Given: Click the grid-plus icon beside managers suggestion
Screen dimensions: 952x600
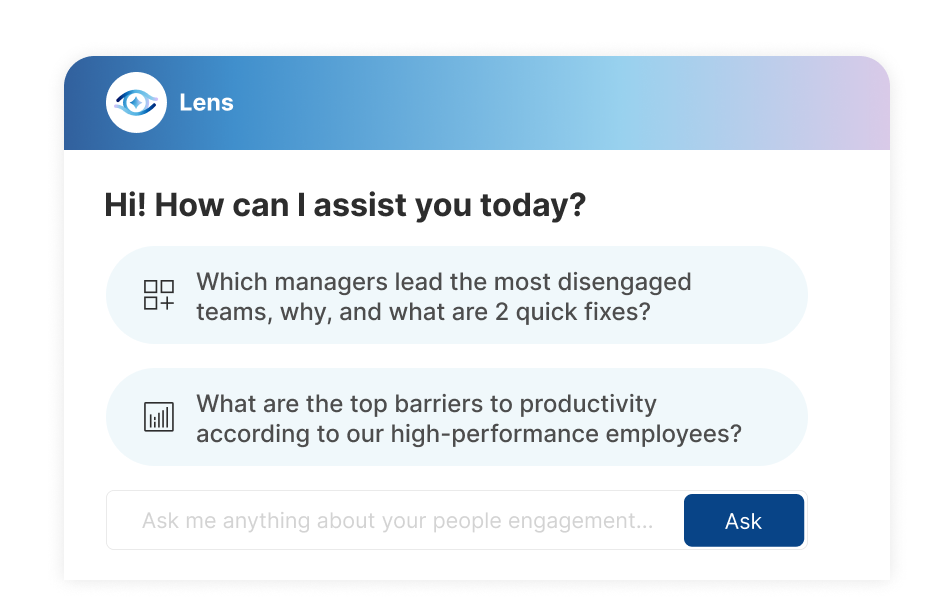Looking at the screenshot, I should pos(158,295).
